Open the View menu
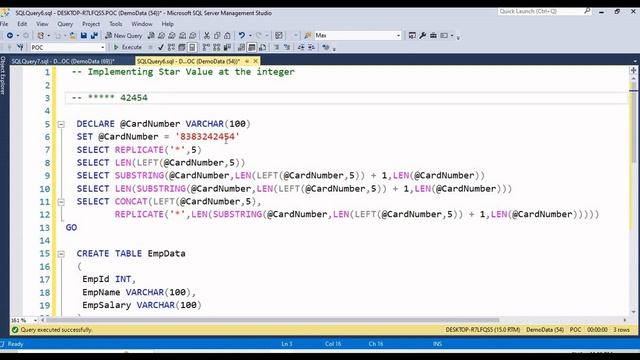This screenshot has height=360, width=640. pos(42,24)
